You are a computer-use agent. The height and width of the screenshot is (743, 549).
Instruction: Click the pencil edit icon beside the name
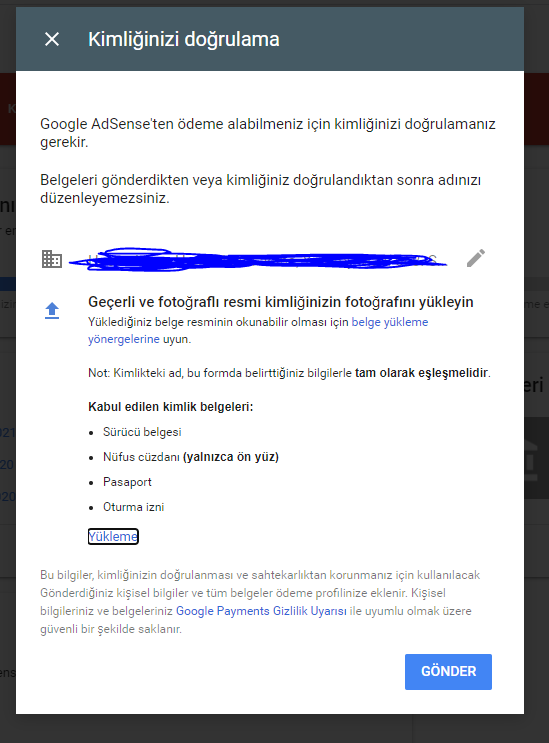[x=476, y=258]
